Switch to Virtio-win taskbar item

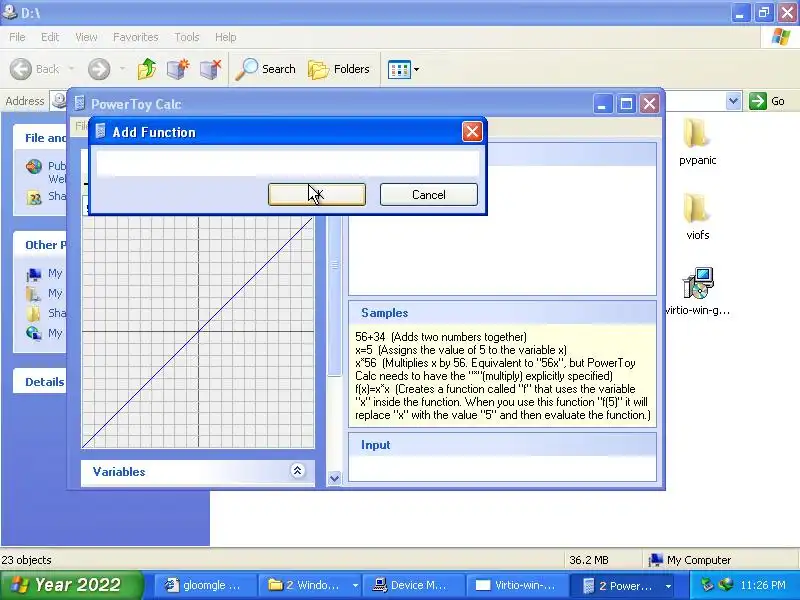pyautogui.click(x=517, y=585)
